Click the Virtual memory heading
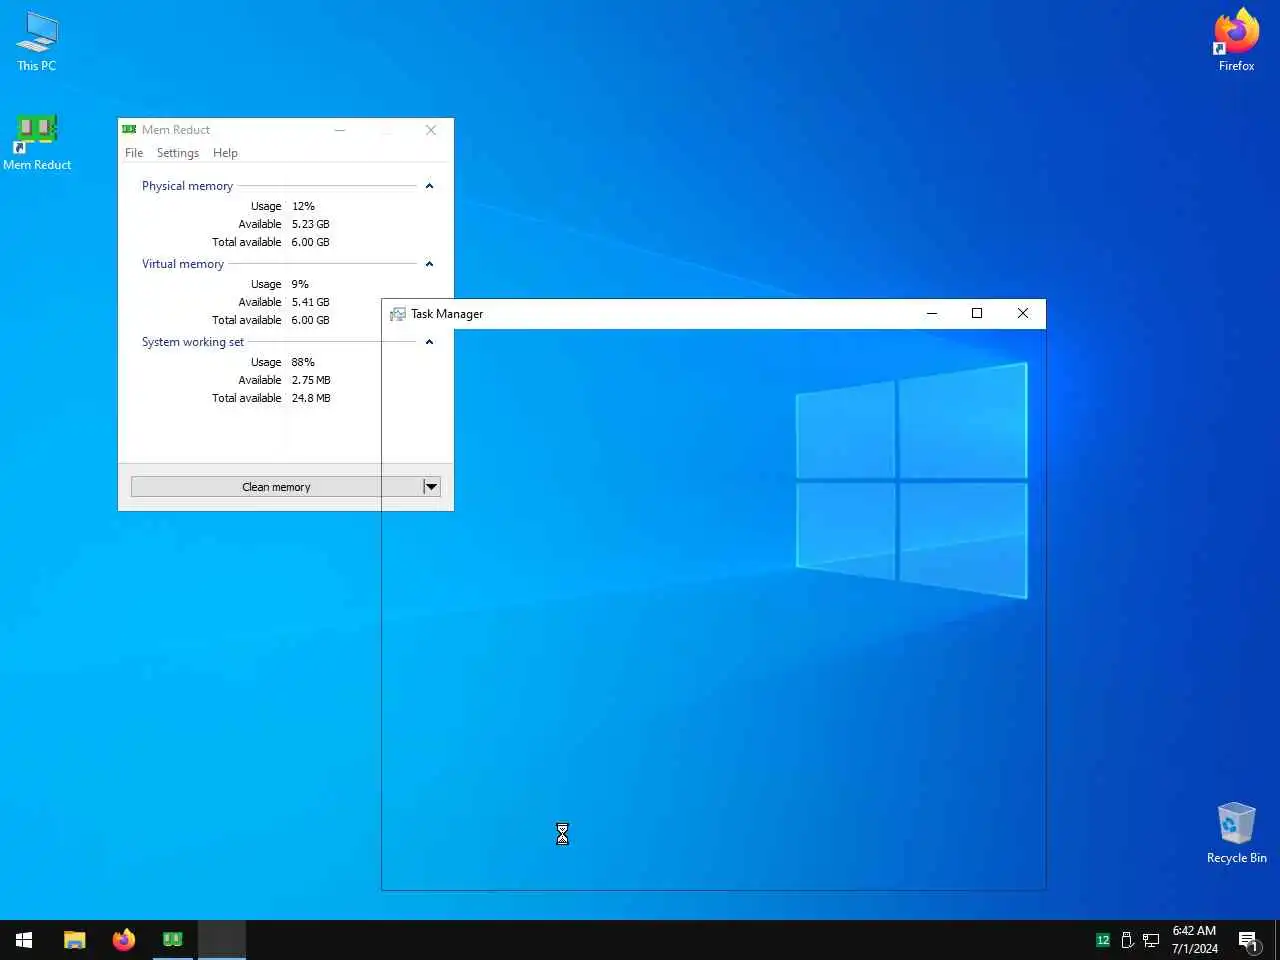This screenshot has height=960, width=1280. point(183,264)
